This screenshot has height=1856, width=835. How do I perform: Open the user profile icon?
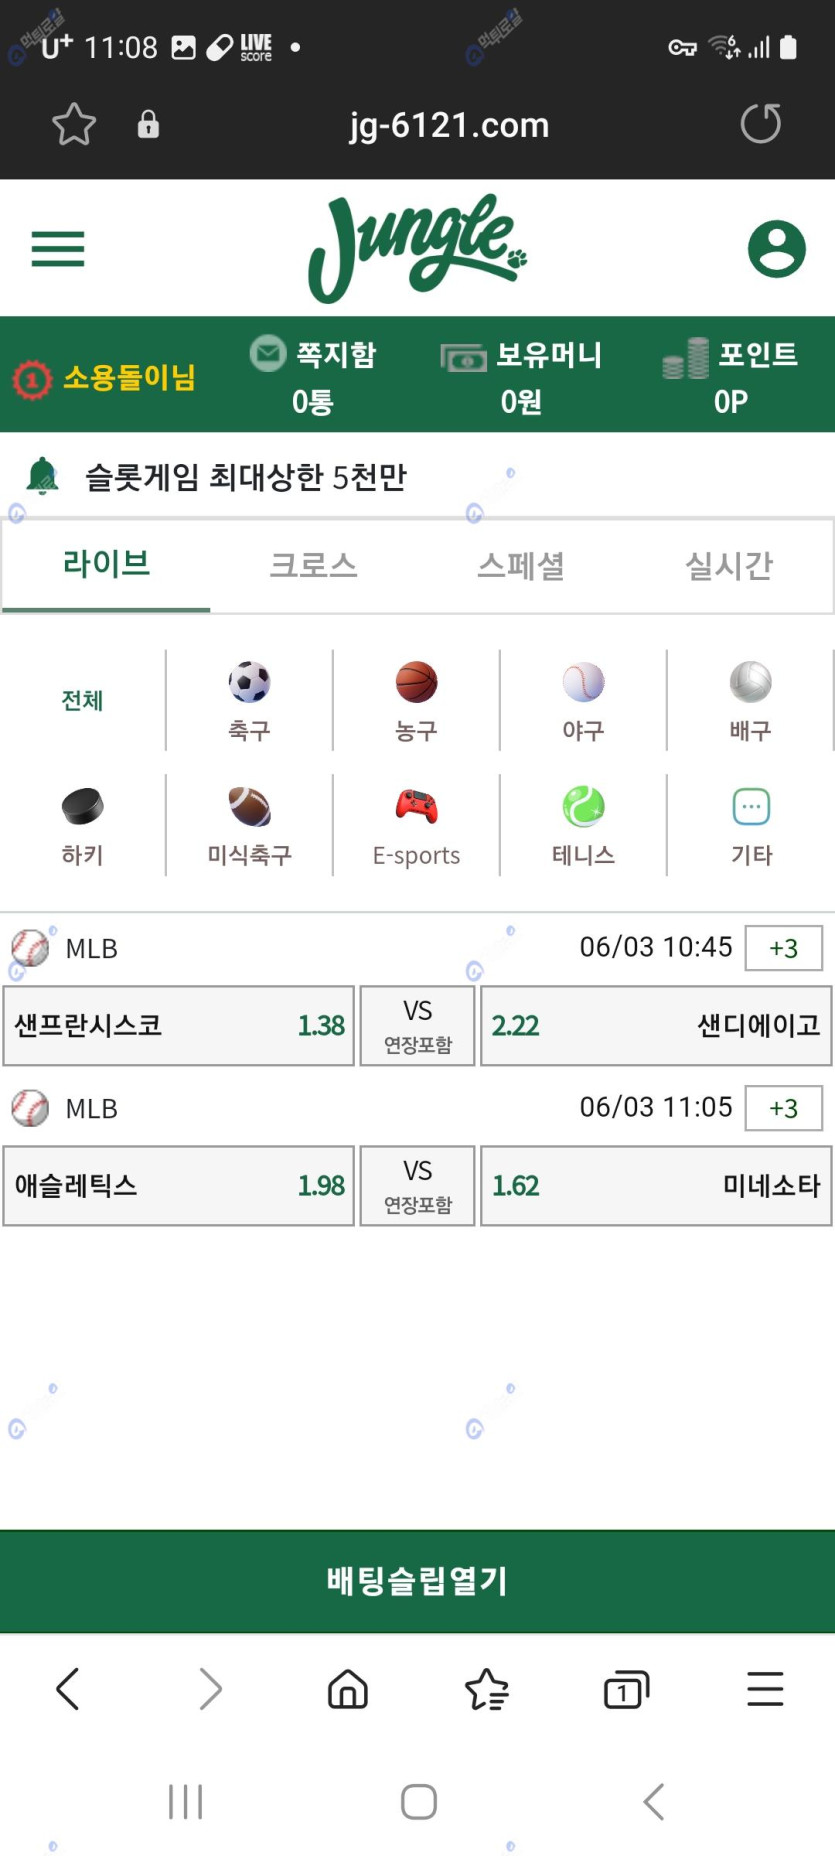(776, 249)
